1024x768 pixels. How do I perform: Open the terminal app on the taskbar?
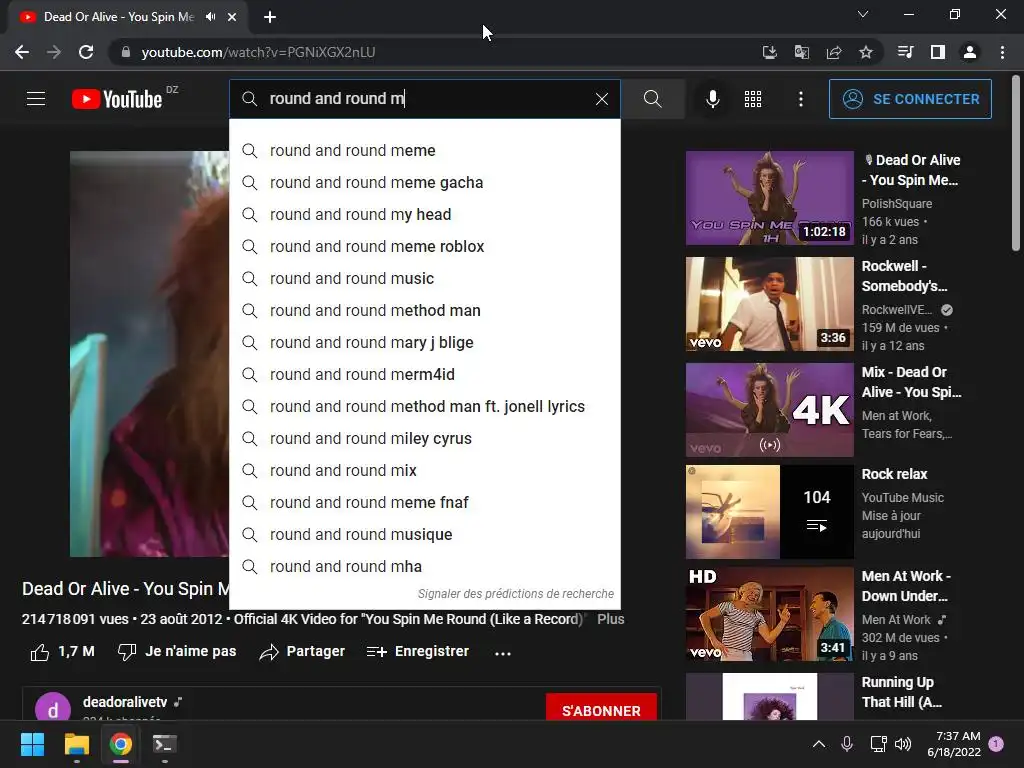coord(163,744)
